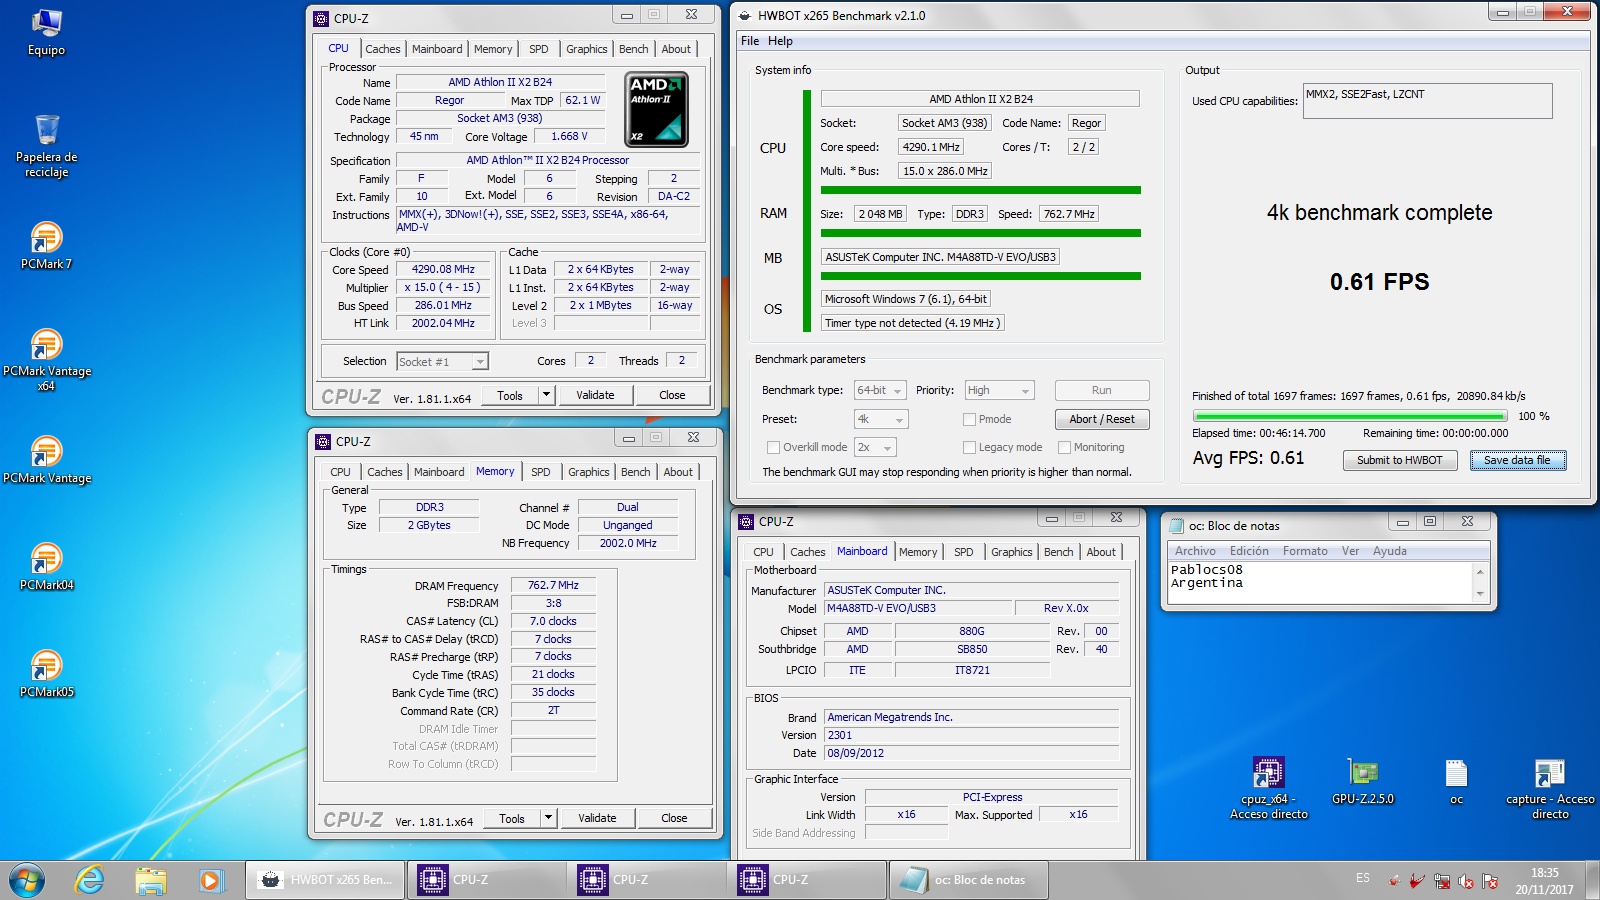The image size is (1600, 900).
Task: Open Papelera de reciclaje icon
Action: coord(46,145)
